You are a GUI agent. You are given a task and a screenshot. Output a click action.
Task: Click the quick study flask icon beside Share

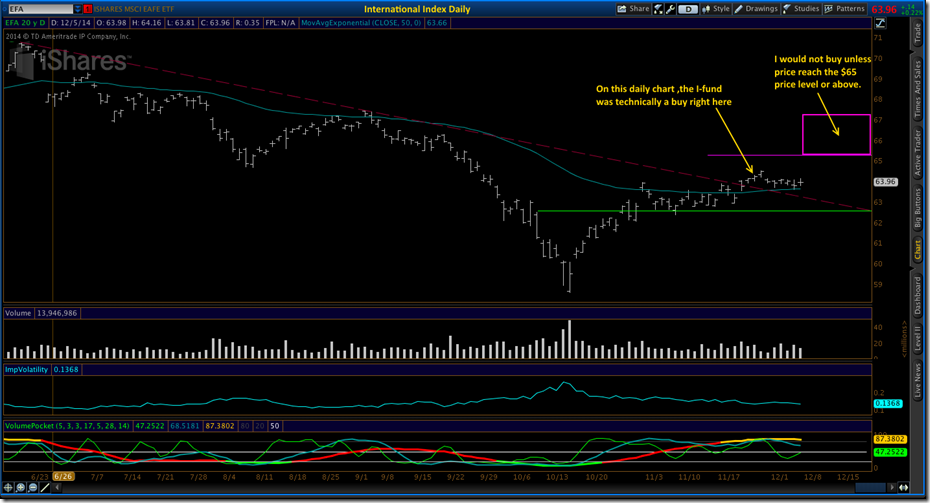[x=659, y=9]
